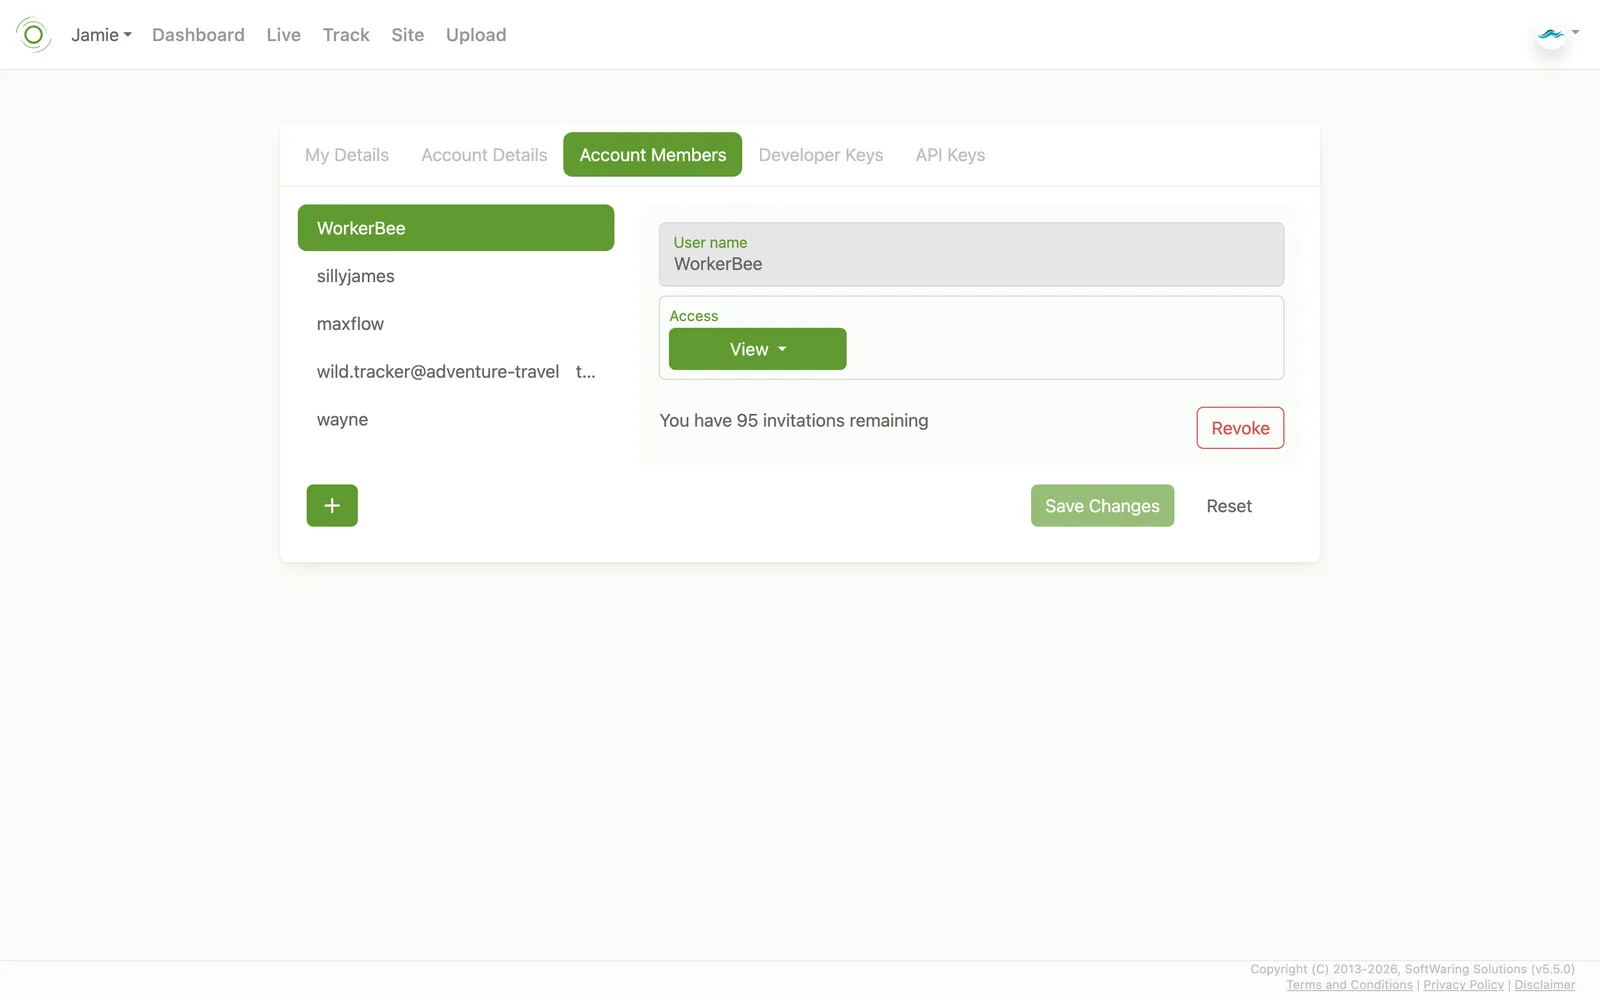The width and height of the screenshot is (1600, 1000).
Task: Open the Site navigation item
Action: [408, 35]
